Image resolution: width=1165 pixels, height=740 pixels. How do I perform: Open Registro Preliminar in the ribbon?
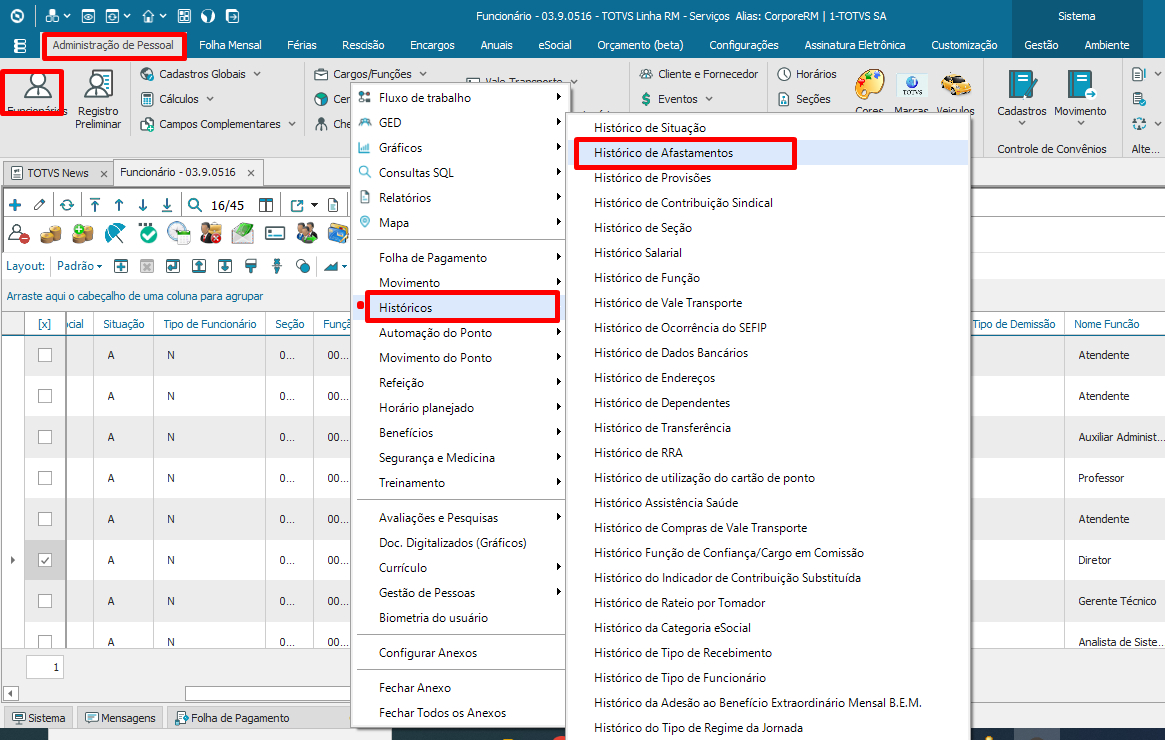click(98, 99)
